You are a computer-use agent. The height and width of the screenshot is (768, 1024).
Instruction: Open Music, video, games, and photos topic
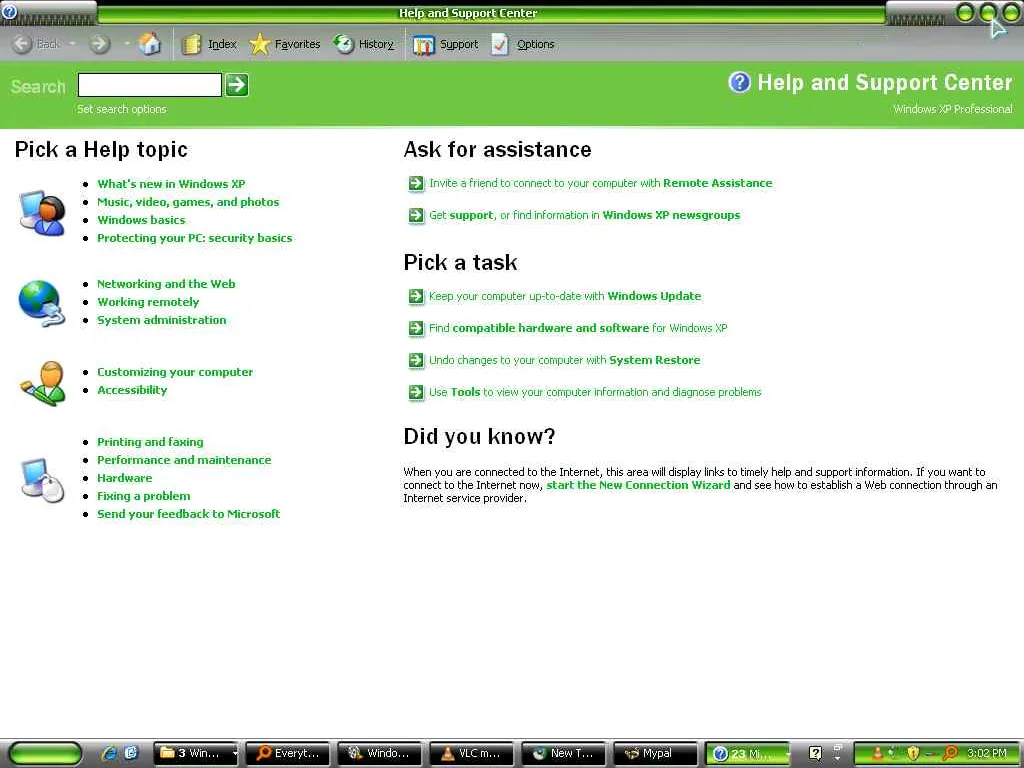tap(188, 202)
